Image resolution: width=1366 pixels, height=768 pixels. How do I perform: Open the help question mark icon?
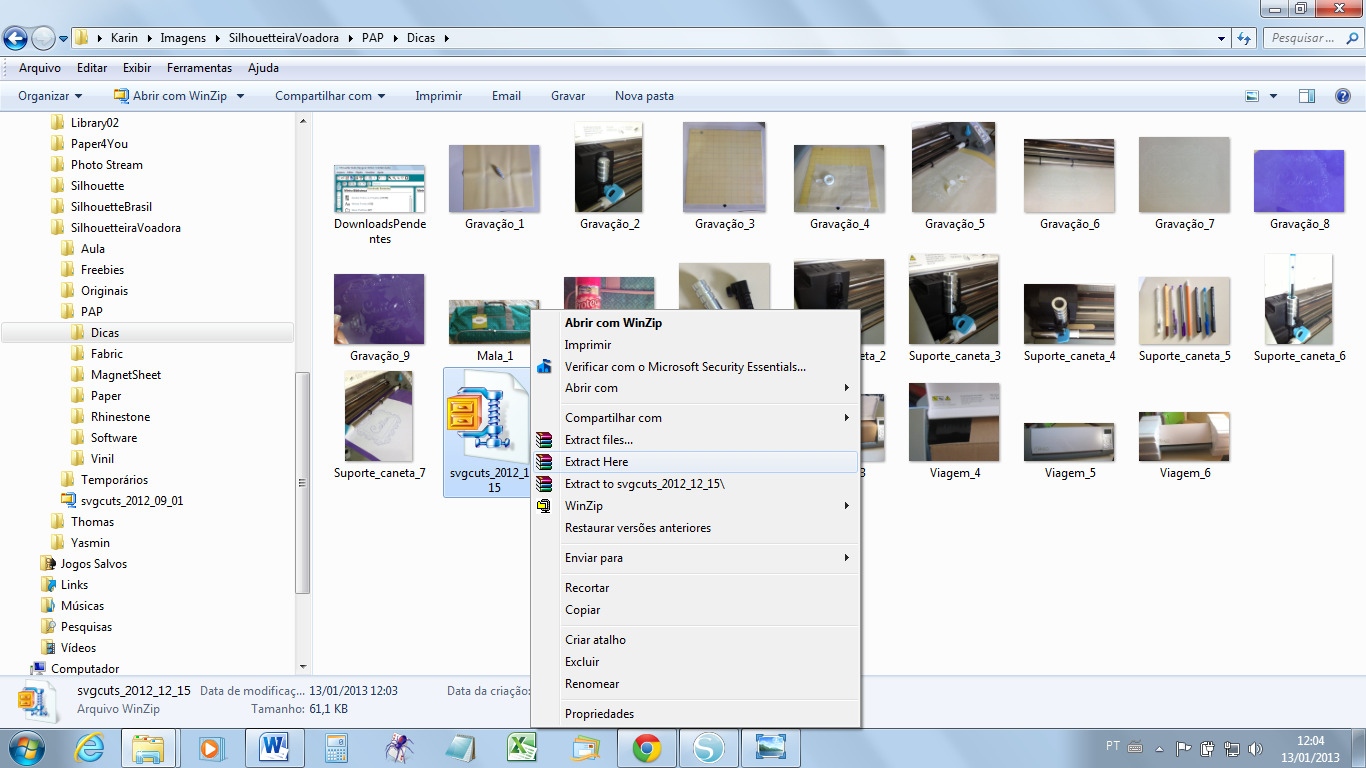click(1343, 96)
